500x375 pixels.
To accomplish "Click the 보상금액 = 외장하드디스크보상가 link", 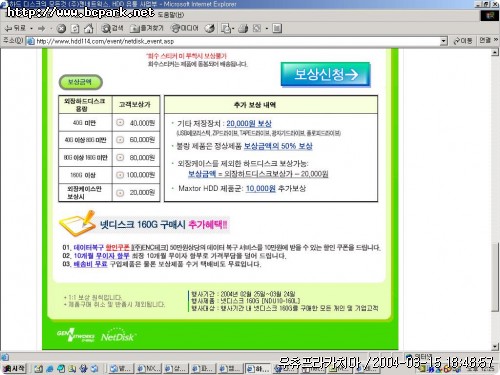I will [x=258, y=174].
